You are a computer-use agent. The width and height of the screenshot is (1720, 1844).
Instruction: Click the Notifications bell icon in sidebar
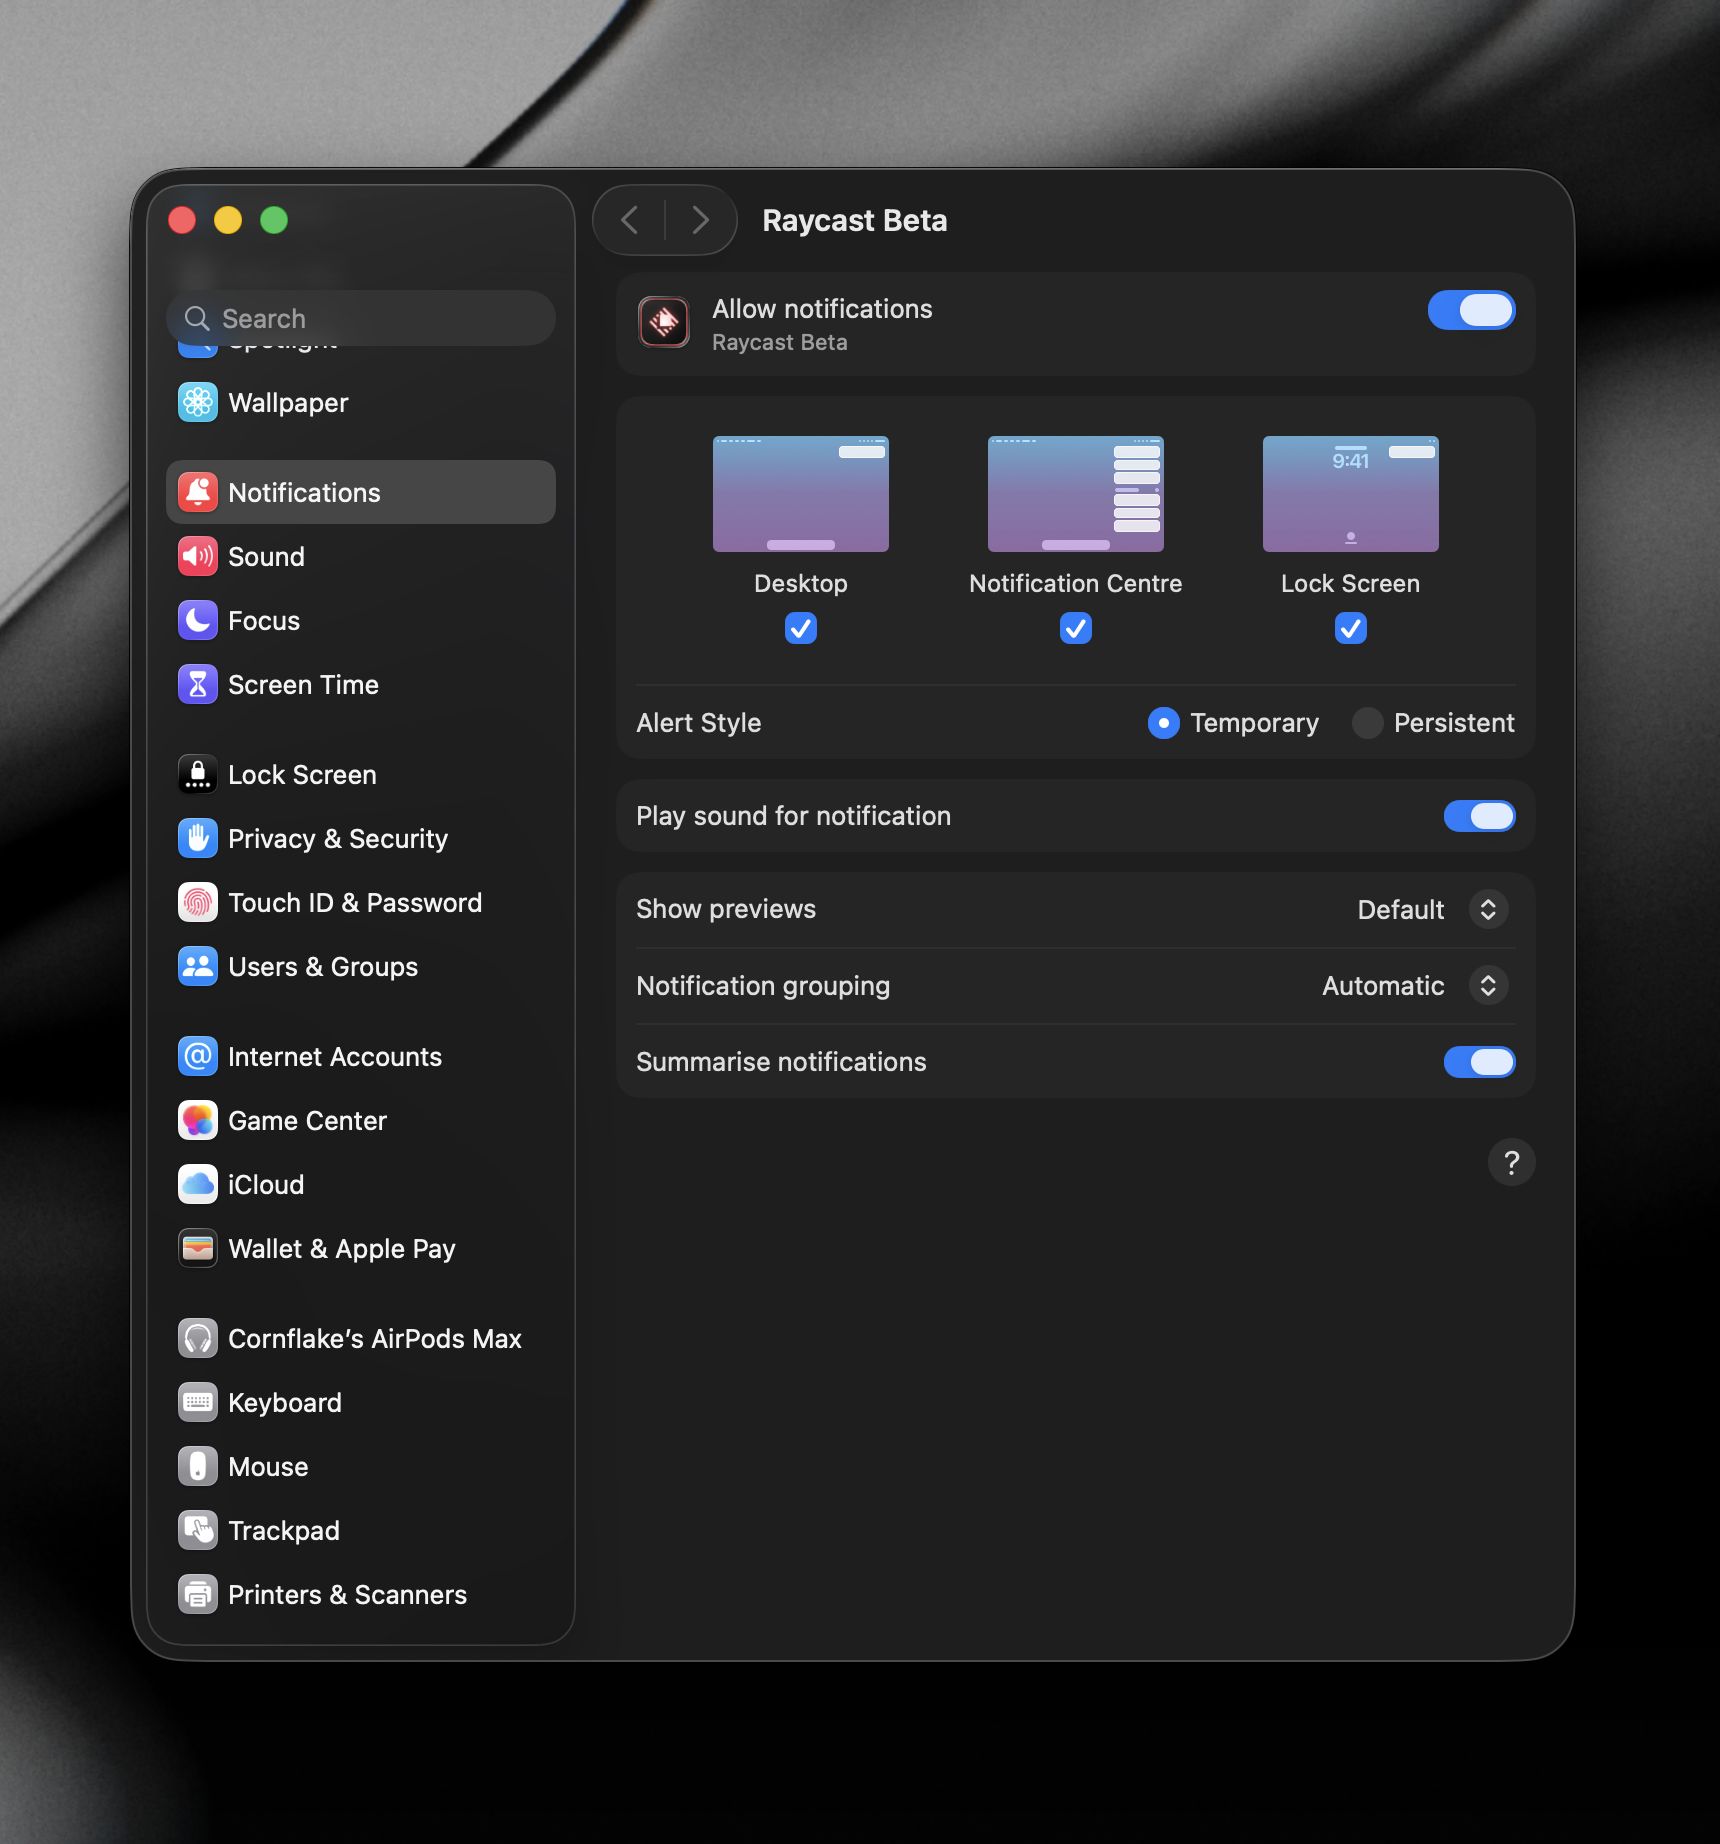click(198, 493)
